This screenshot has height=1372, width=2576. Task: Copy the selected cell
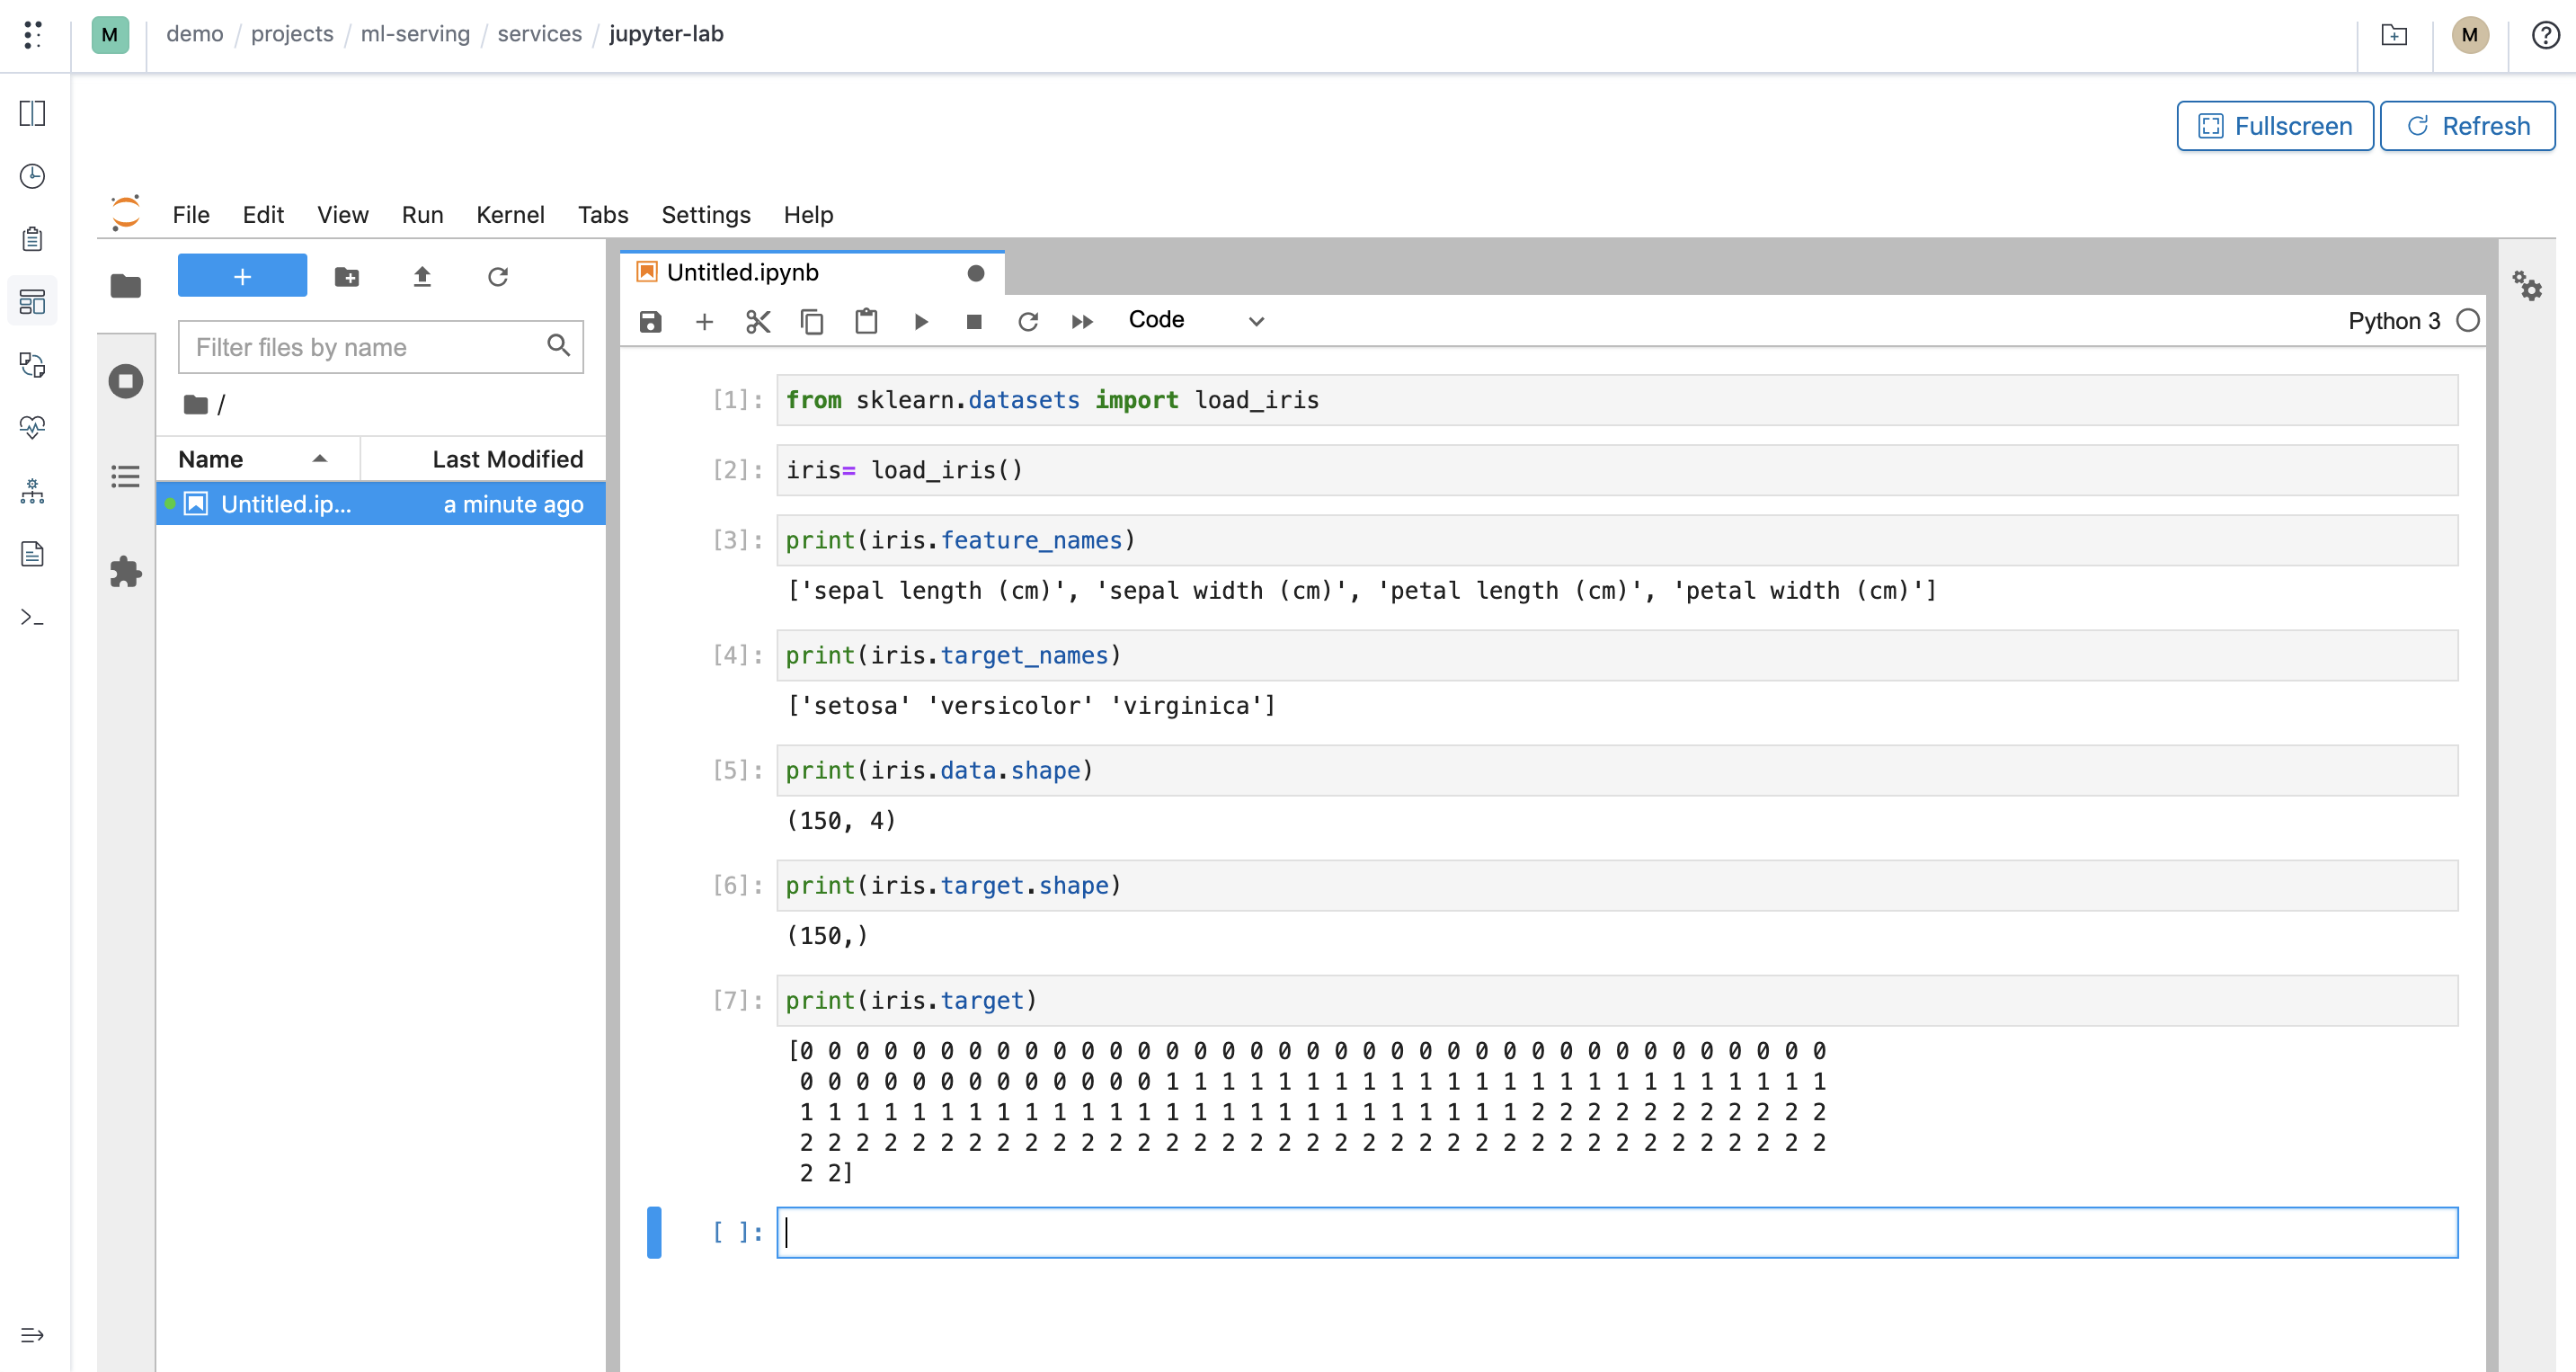click(812, 321)
